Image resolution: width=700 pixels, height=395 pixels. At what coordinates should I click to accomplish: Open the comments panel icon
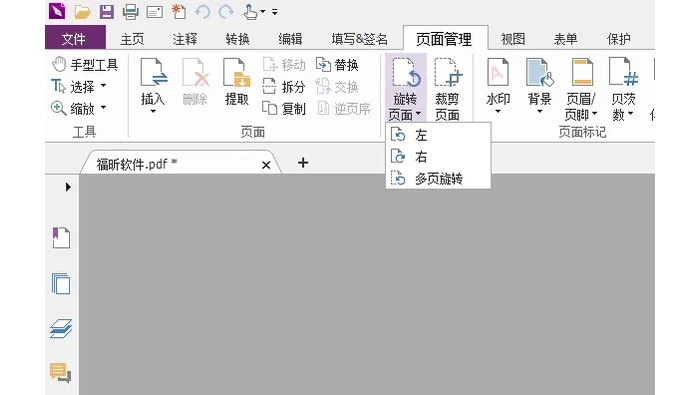[61, 373]
